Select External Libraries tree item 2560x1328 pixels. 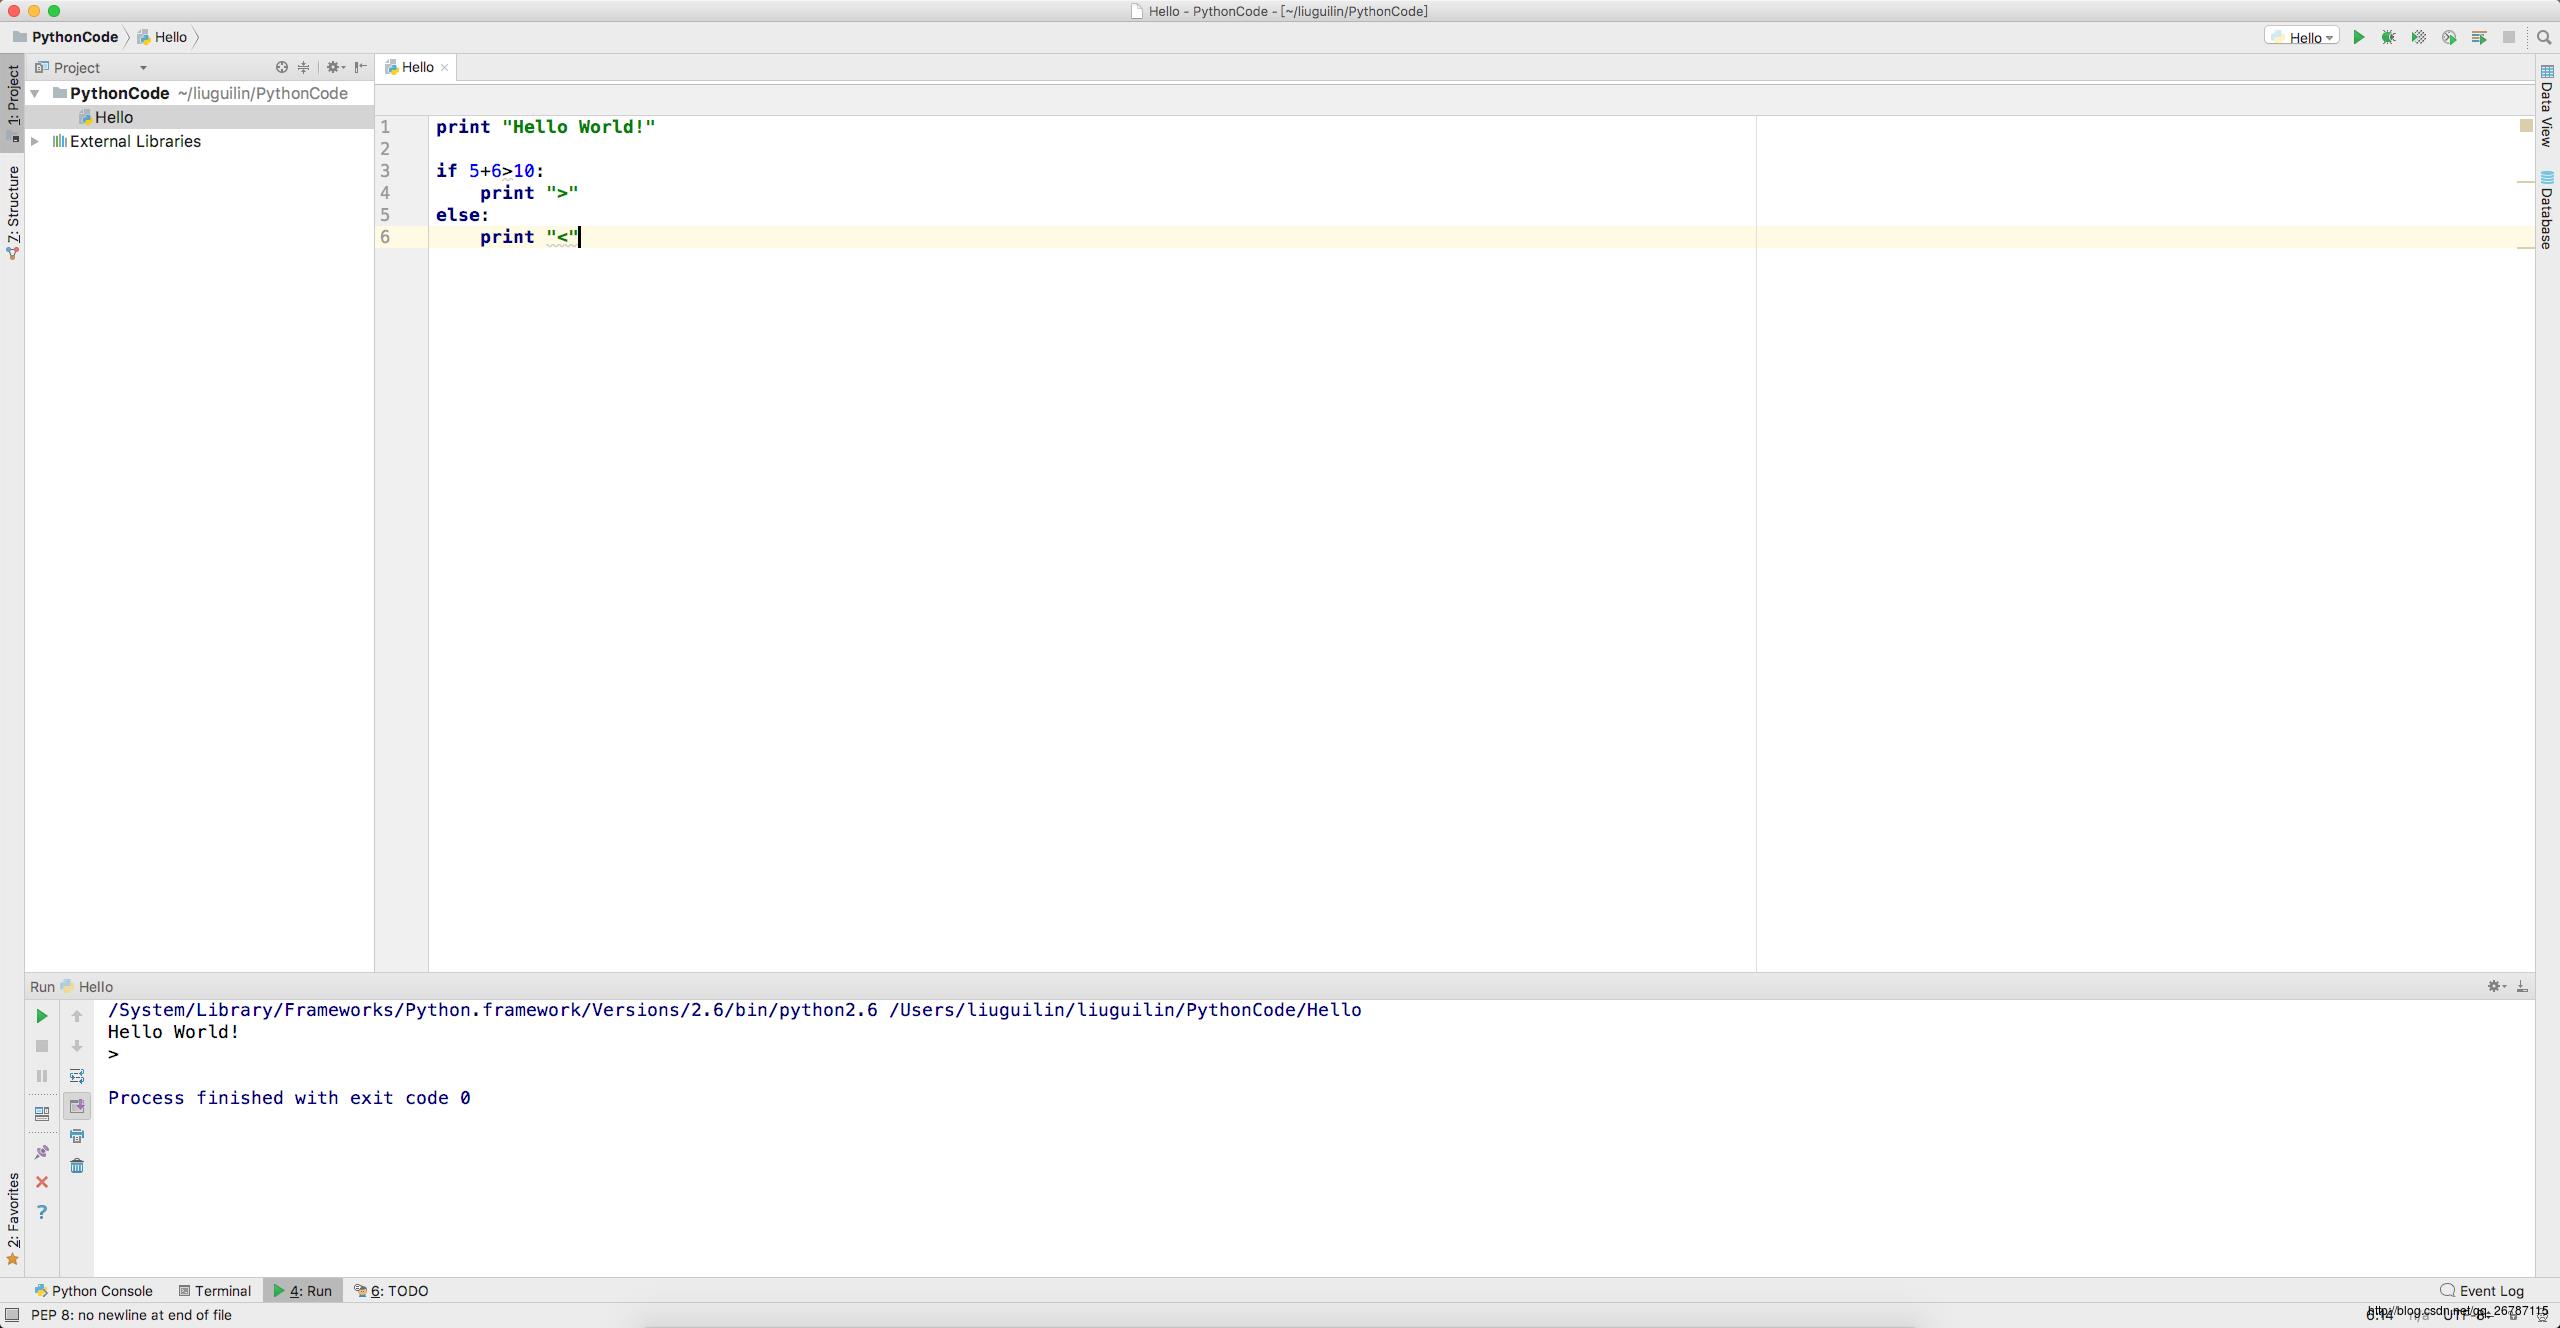132,141
